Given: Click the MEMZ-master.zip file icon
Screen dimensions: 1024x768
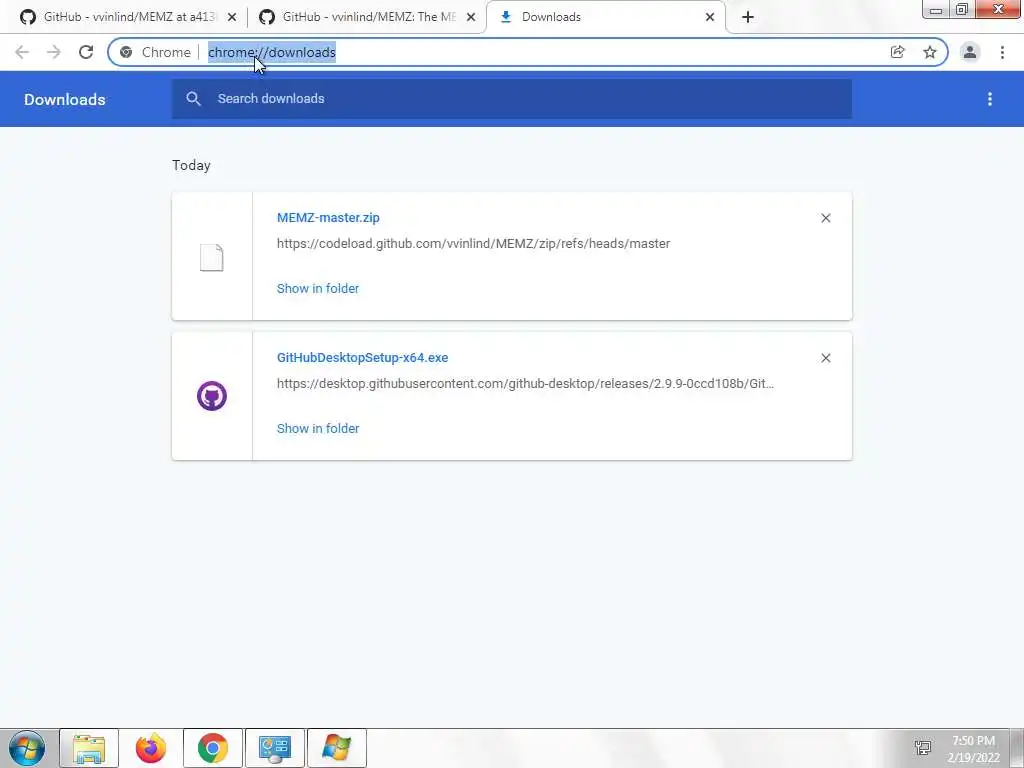Looking at the screenshot, I should pos(212,257).
